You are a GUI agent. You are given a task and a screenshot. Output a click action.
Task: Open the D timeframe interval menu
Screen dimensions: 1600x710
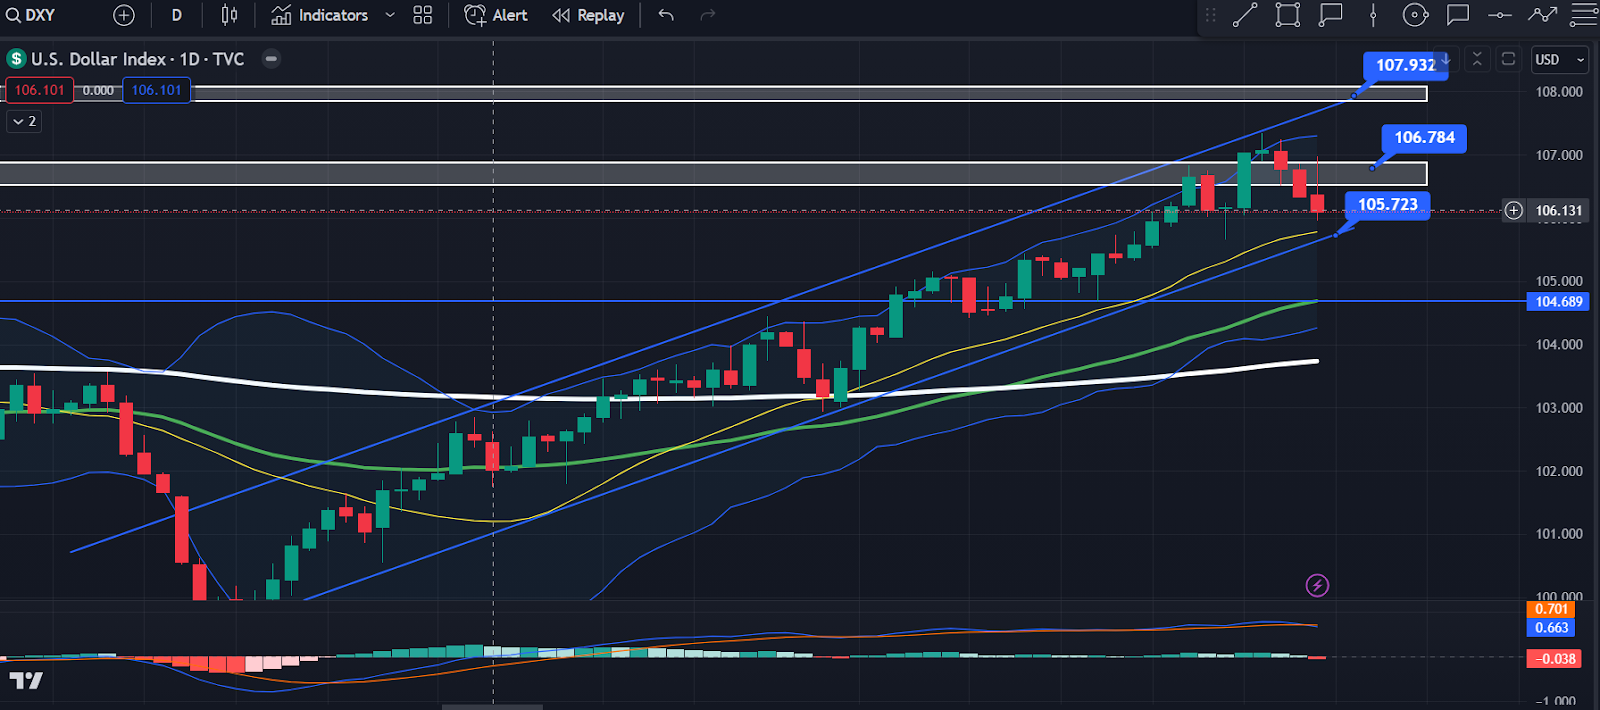coord(177,15)
